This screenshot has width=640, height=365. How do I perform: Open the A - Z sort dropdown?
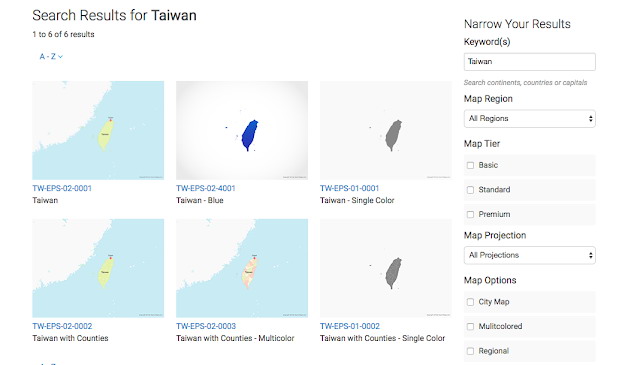click(x=51, y=57)
